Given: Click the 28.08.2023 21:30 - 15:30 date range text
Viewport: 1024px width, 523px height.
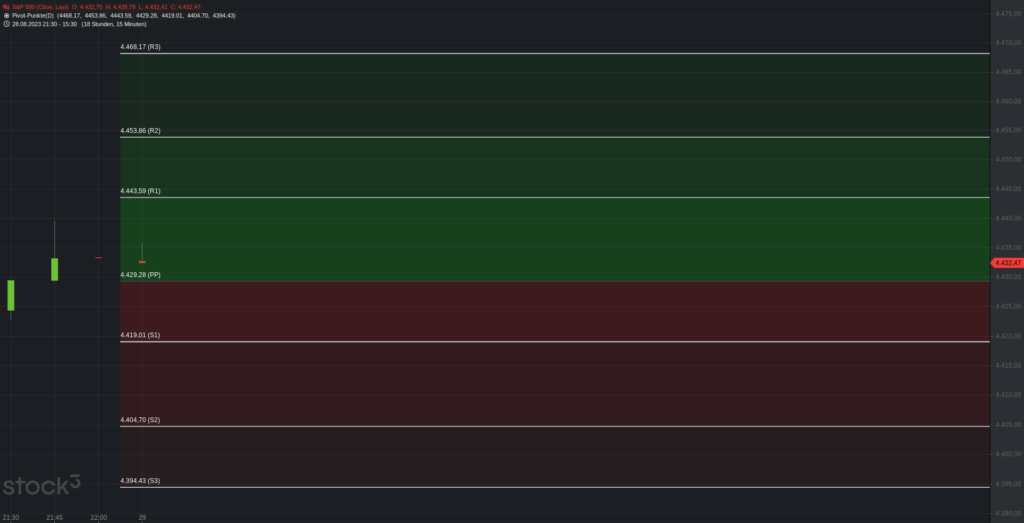Looking at the screenshot, I should pos(45,24).
